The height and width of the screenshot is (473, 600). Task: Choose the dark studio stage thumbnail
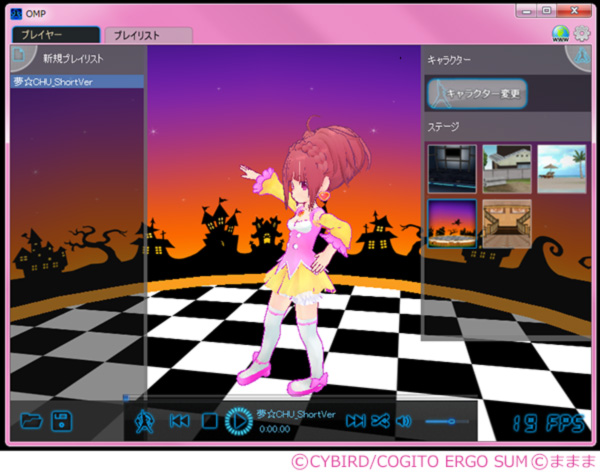point(451,166)
